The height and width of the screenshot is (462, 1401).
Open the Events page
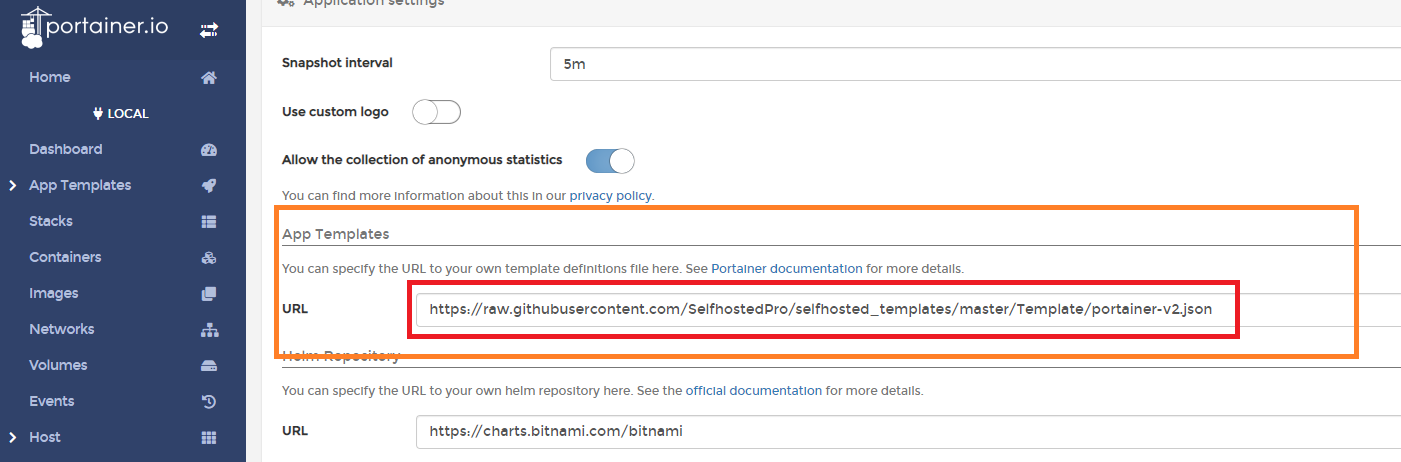(52, 401)
